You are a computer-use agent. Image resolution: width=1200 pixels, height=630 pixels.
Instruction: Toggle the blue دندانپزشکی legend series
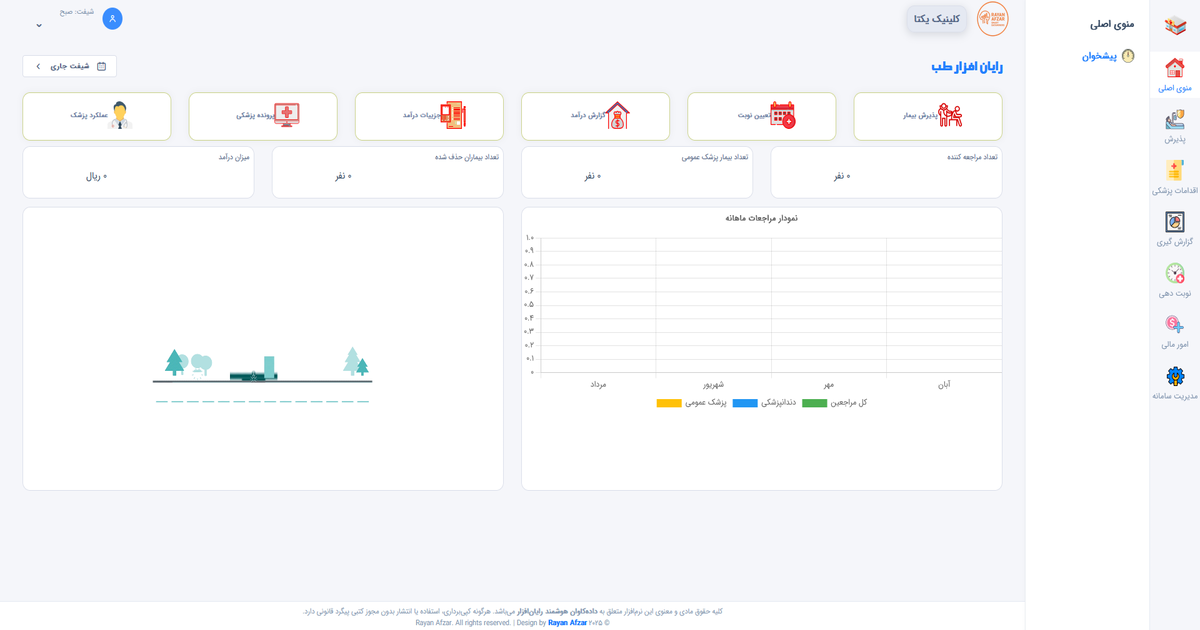coord(745,403)
